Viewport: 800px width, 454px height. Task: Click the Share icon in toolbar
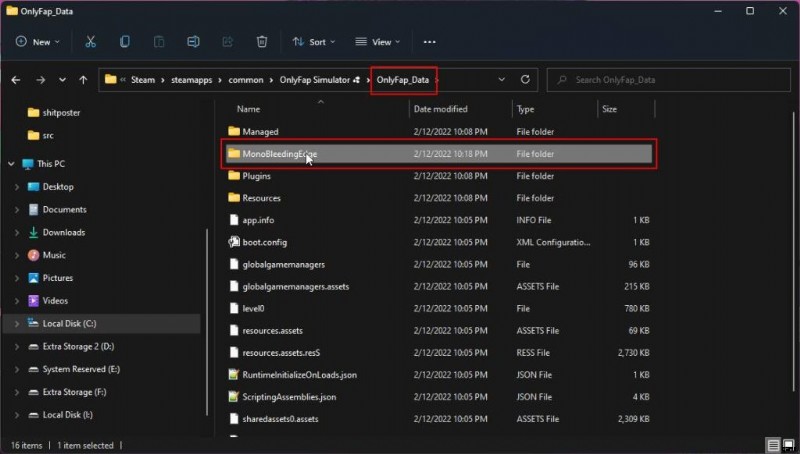click(228, 42)
